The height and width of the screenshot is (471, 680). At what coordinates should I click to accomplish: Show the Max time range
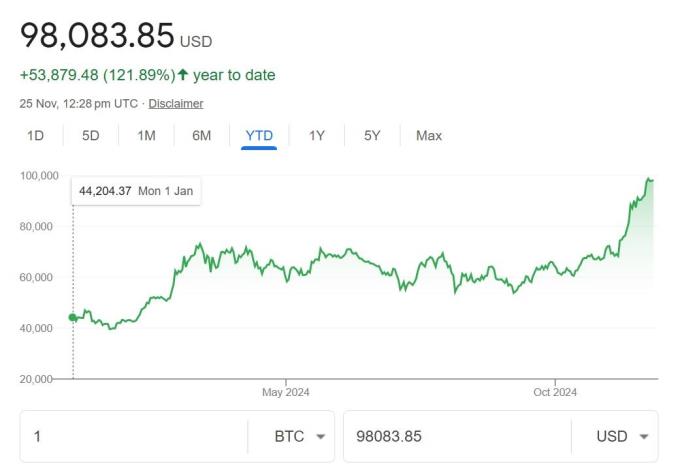(429, 136)
